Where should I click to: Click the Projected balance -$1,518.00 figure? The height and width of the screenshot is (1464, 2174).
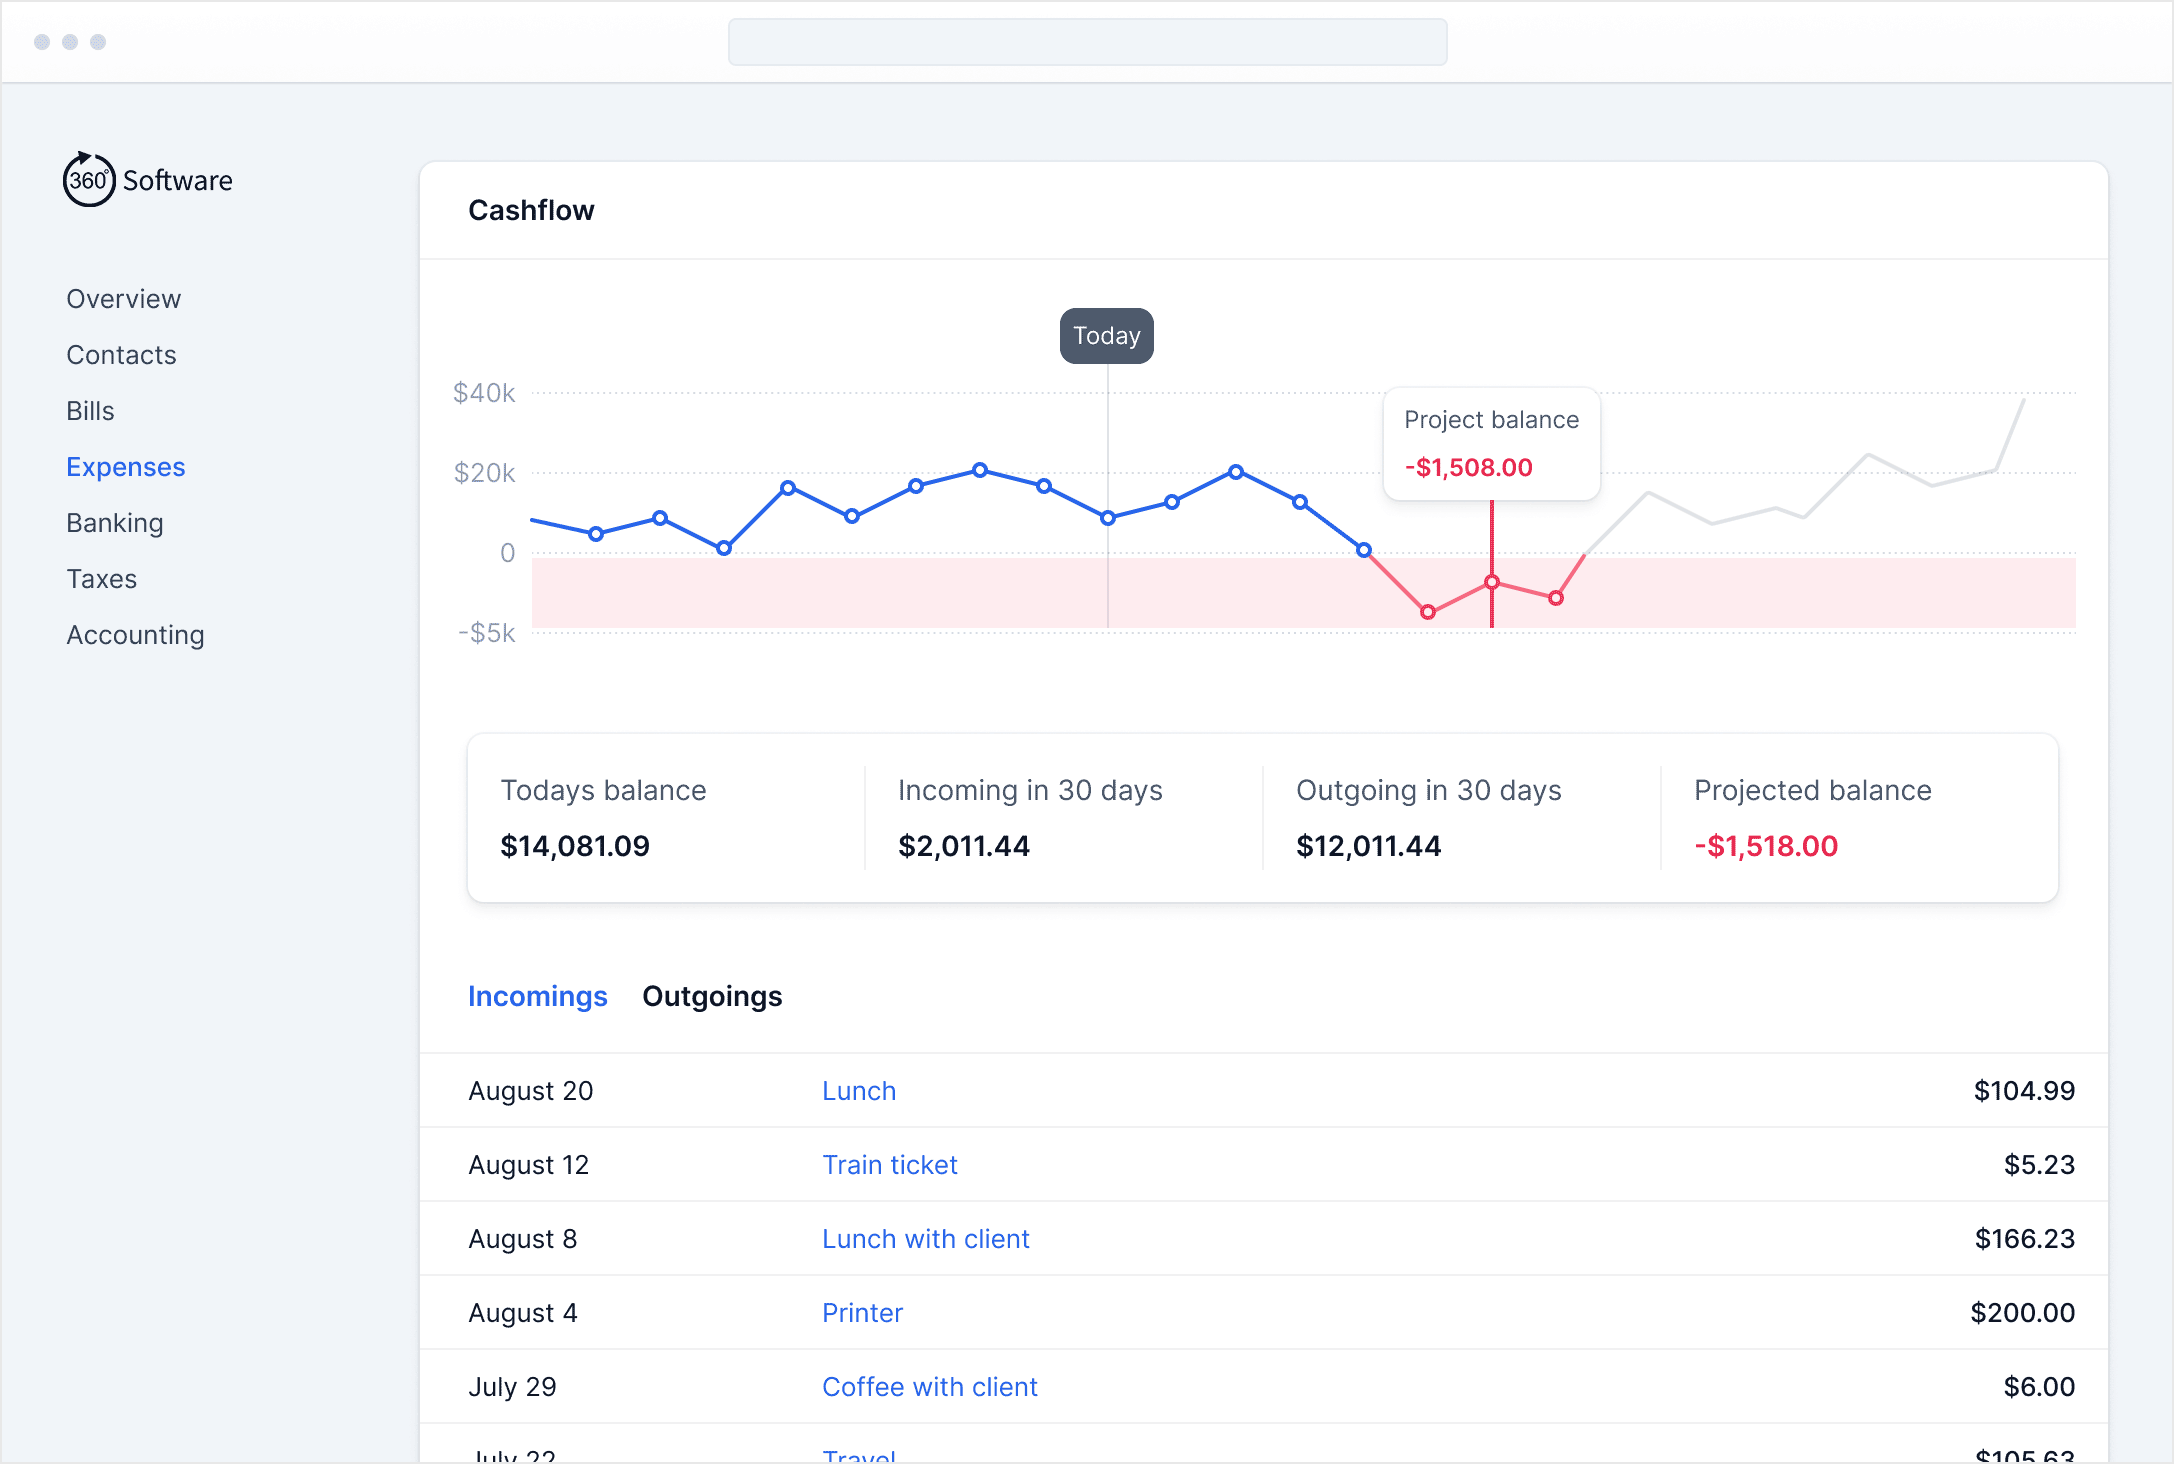[x=1765, y=846]
